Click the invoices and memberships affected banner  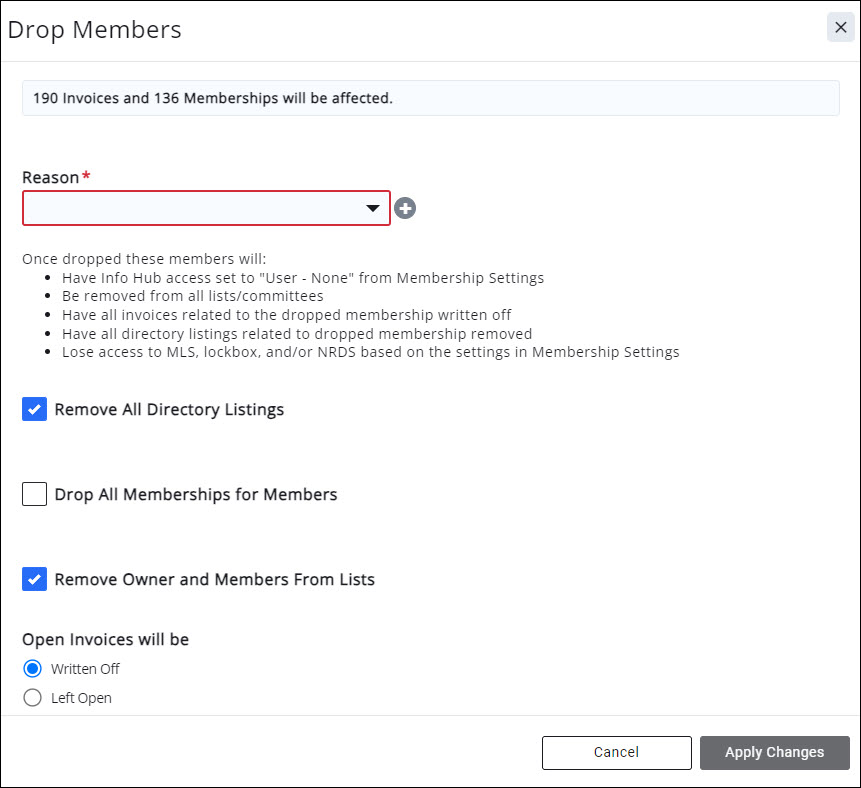click(430, 99)
